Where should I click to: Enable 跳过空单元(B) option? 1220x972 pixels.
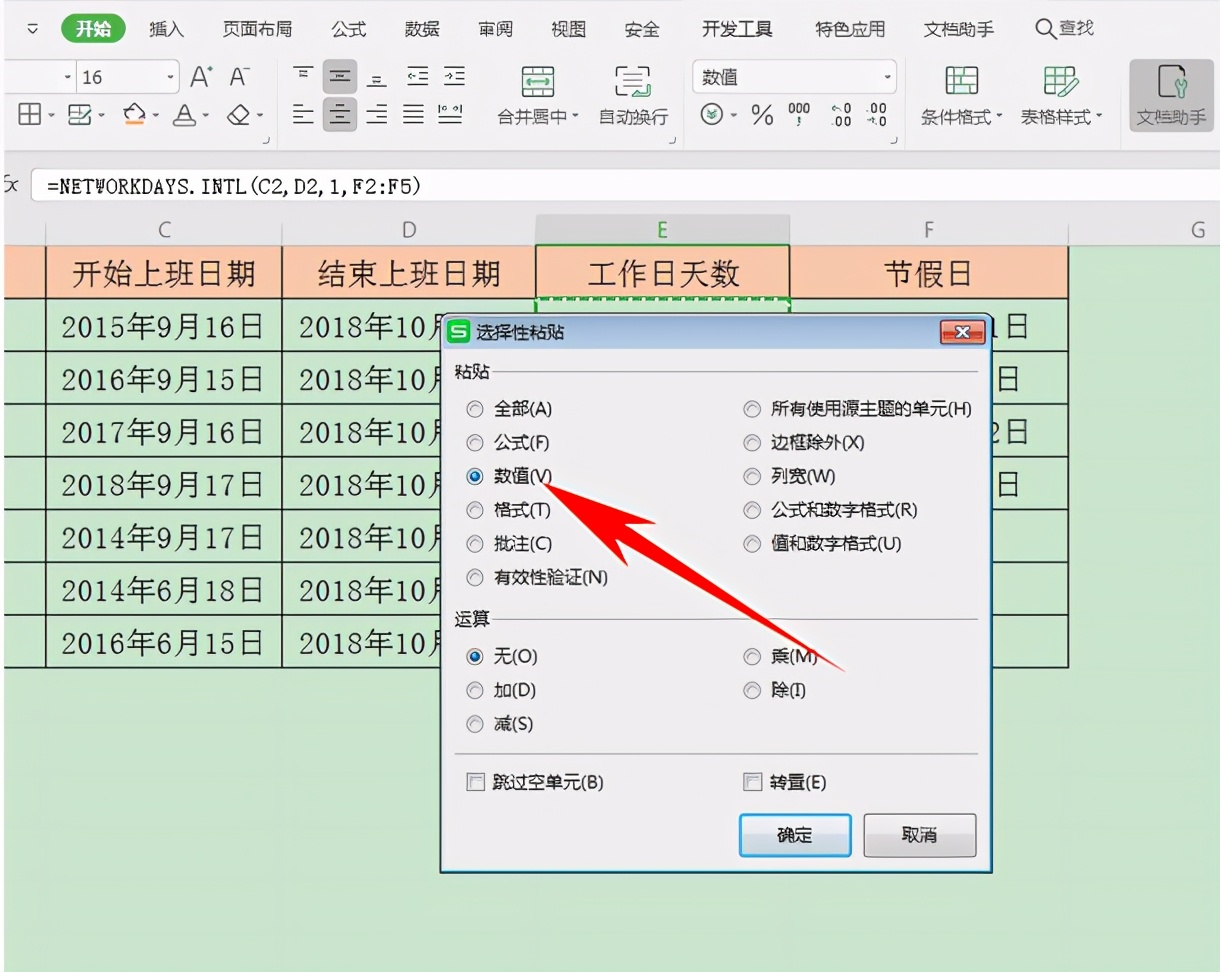click(x=475, y=782)
